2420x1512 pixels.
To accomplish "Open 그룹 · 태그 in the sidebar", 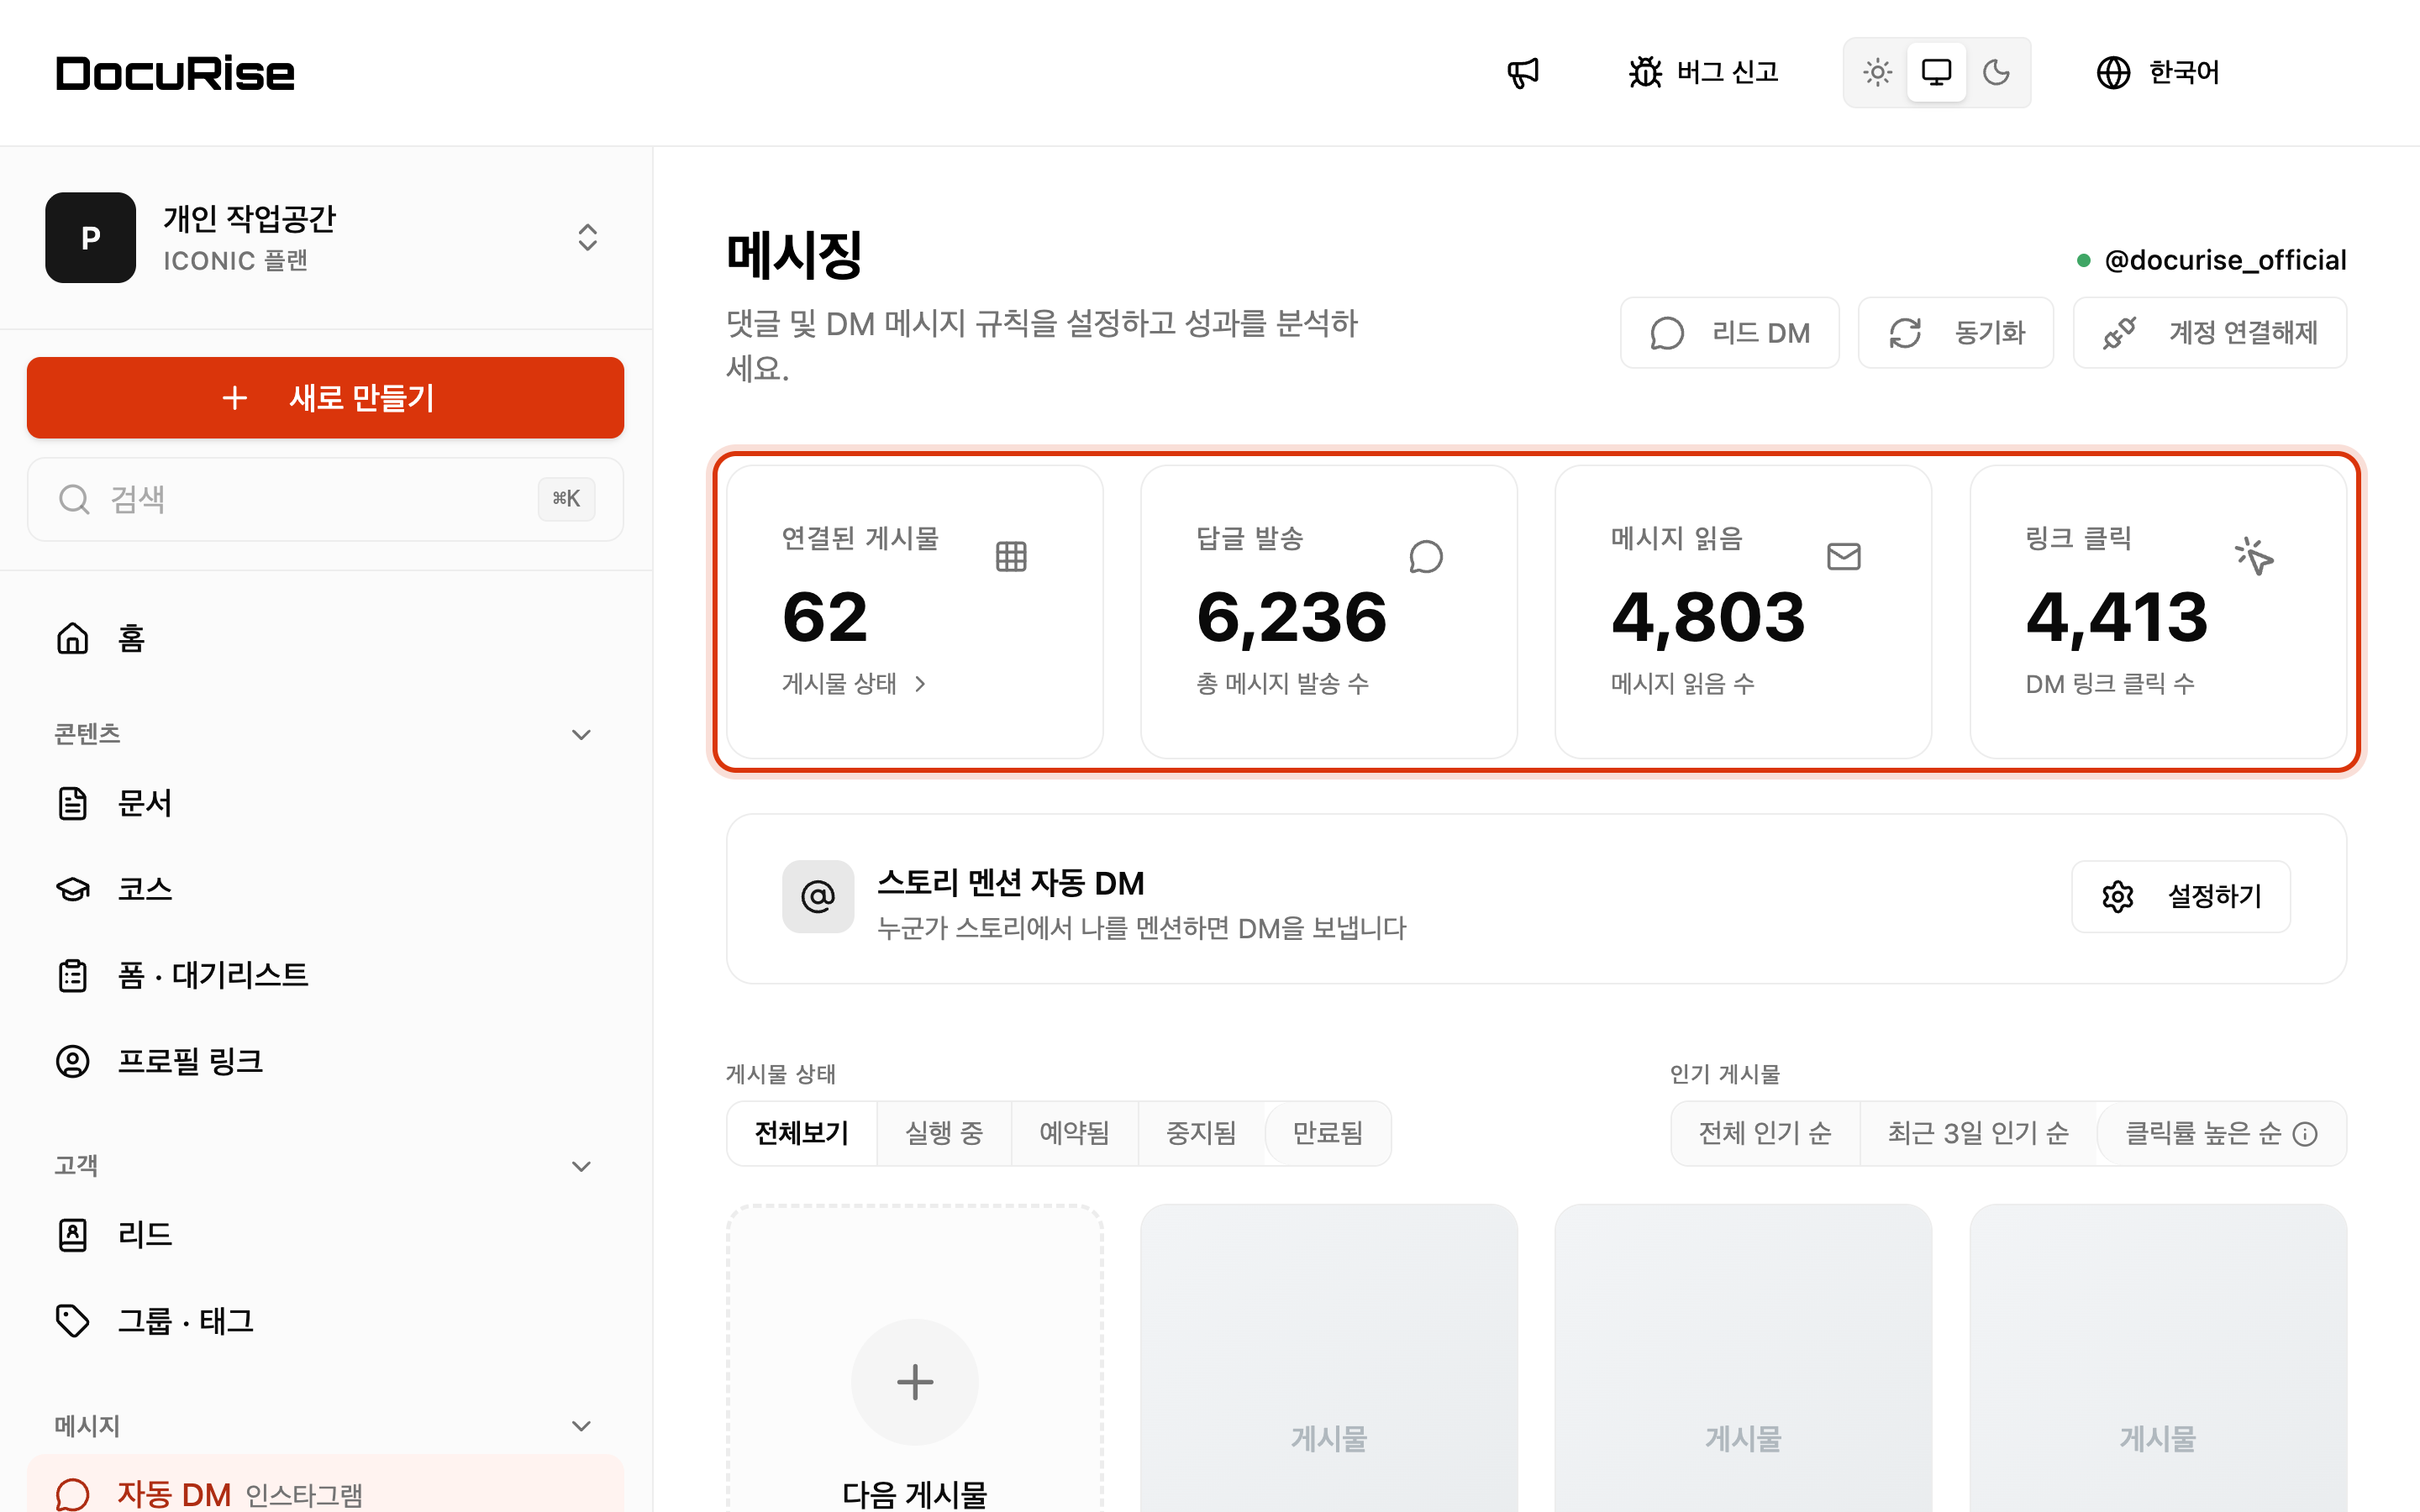I will click(x=325, y=1321).
